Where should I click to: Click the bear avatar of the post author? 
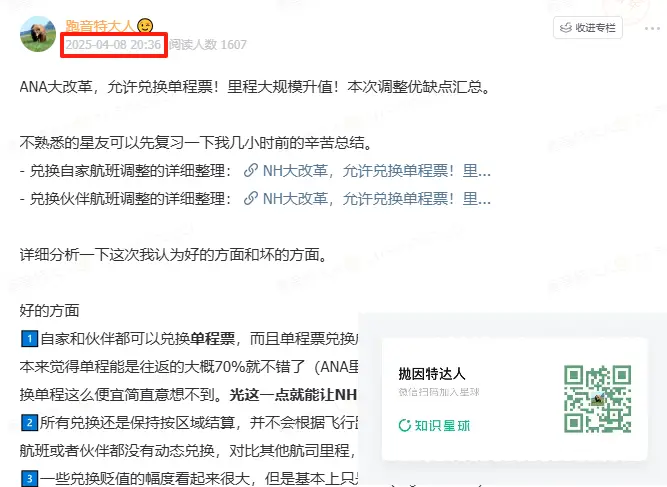(x=38, y=34)
